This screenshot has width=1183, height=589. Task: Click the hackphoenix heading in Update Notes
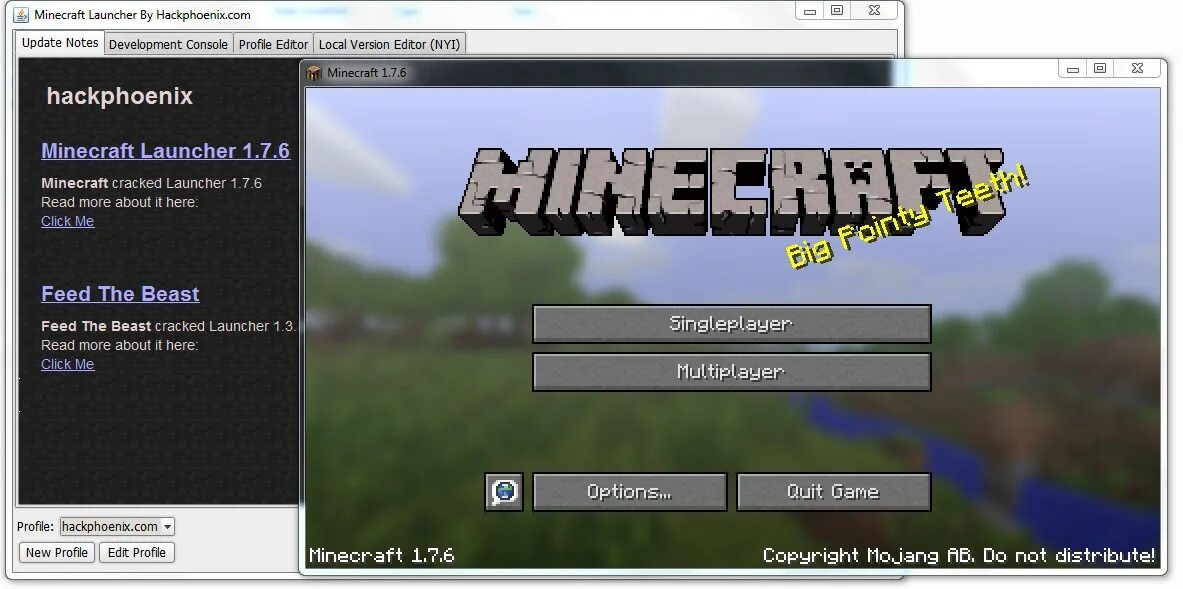(120, 97)
